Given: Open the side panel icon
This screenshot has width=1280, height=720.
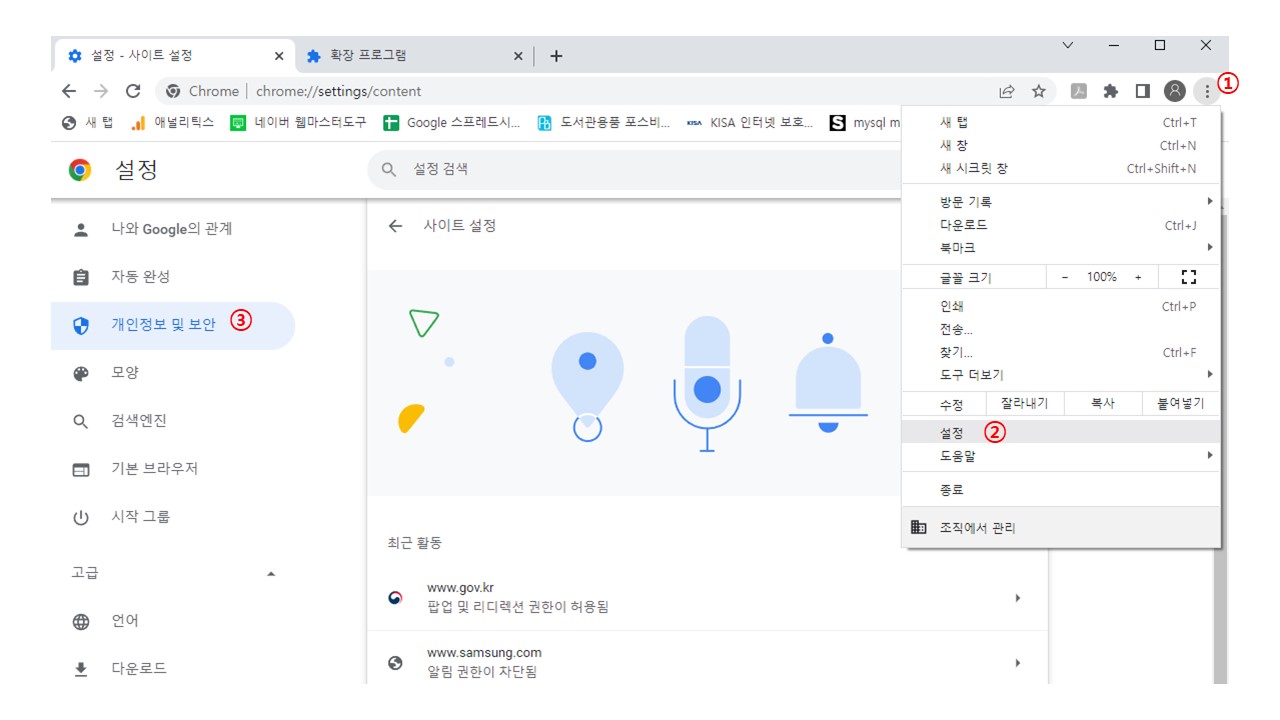Looking at the screenshot, I should click(1143, 91).
